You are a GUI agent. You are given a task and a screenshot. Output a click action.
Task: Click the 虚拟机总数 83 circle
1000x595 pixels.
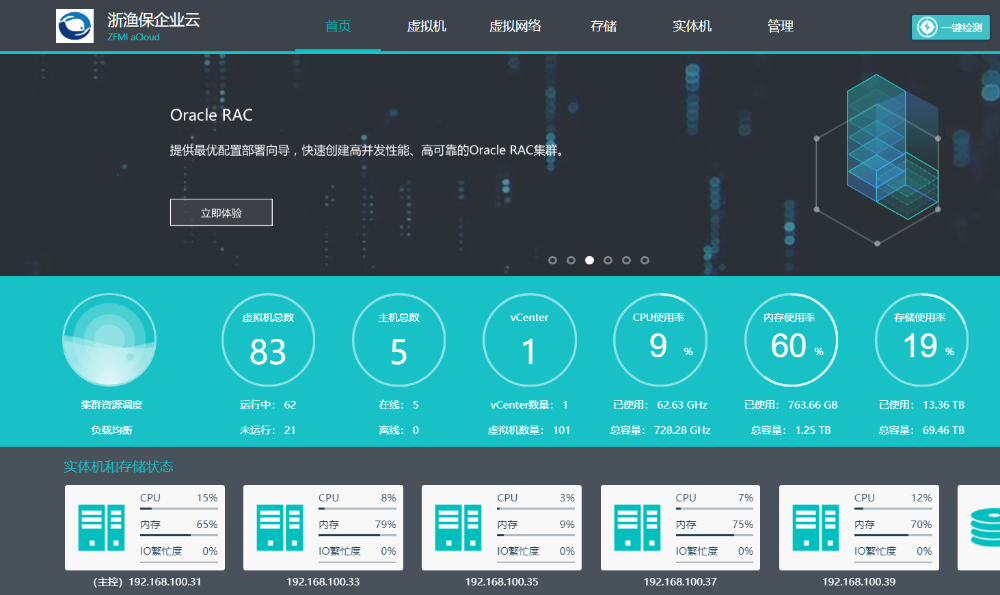point(268,340)
